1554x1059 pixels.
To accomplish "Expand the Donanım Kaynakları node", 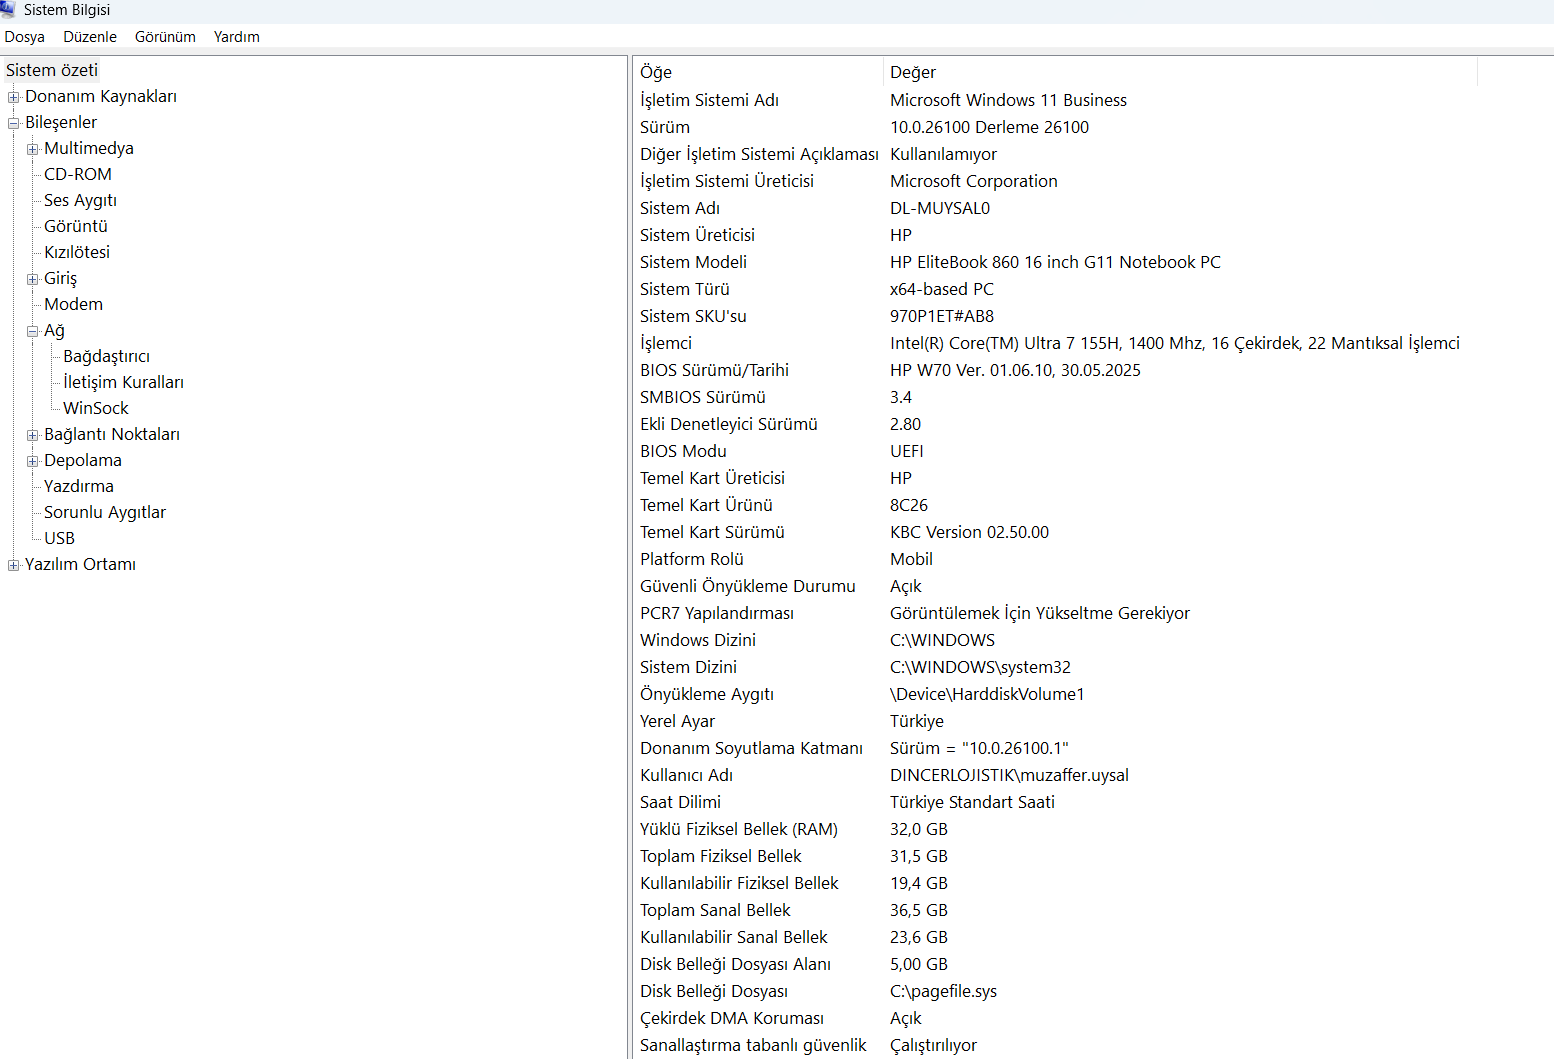I will 14,97.
